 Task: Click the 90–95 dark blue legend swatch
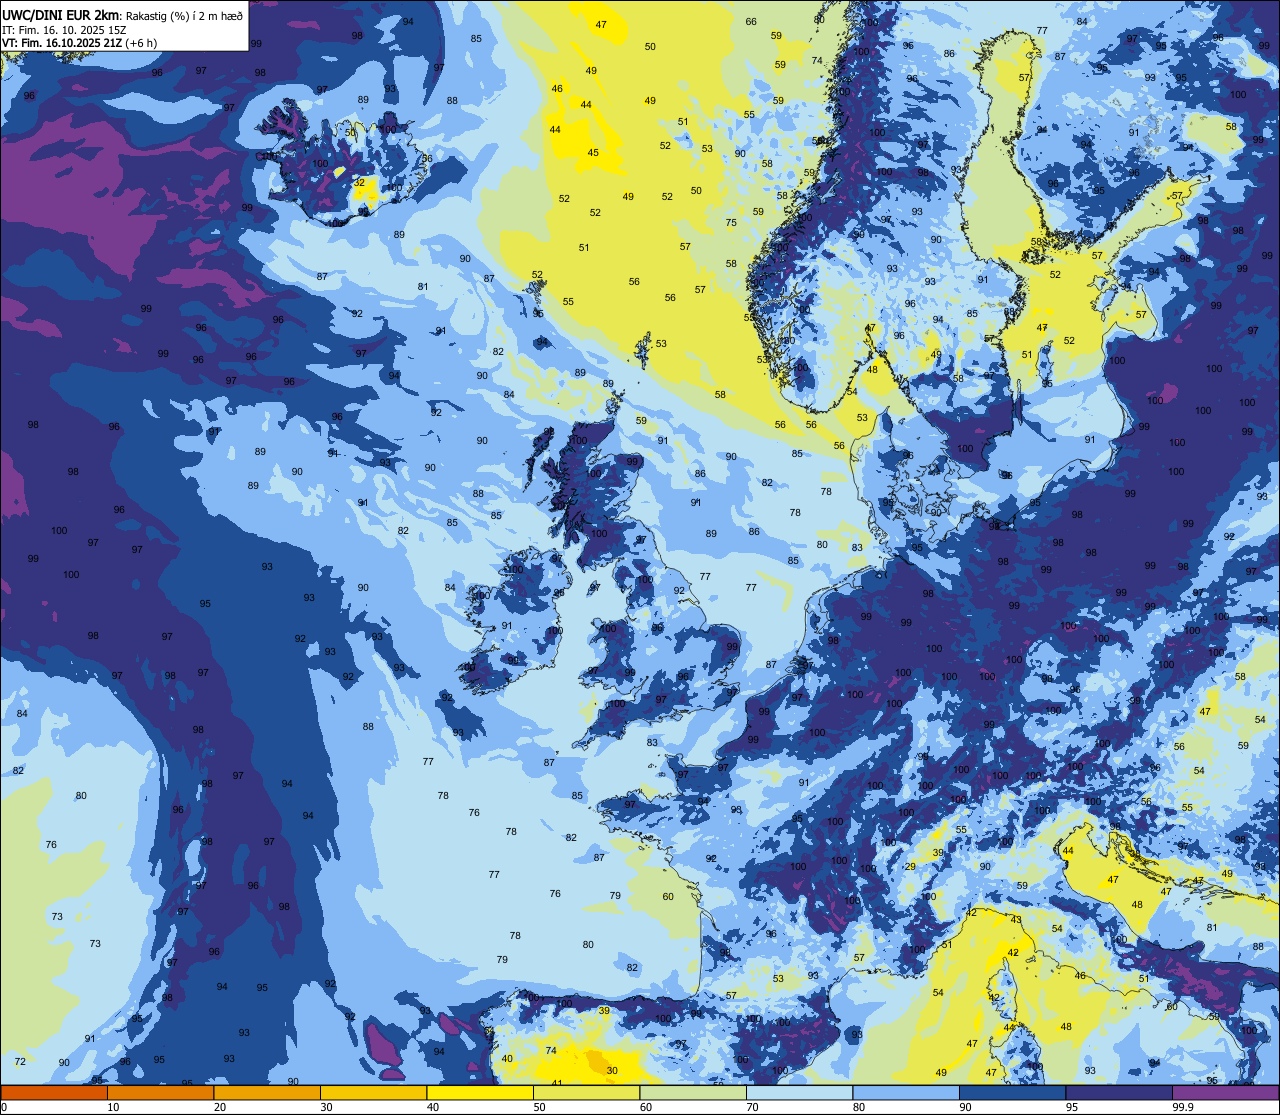(1012, 1093)
